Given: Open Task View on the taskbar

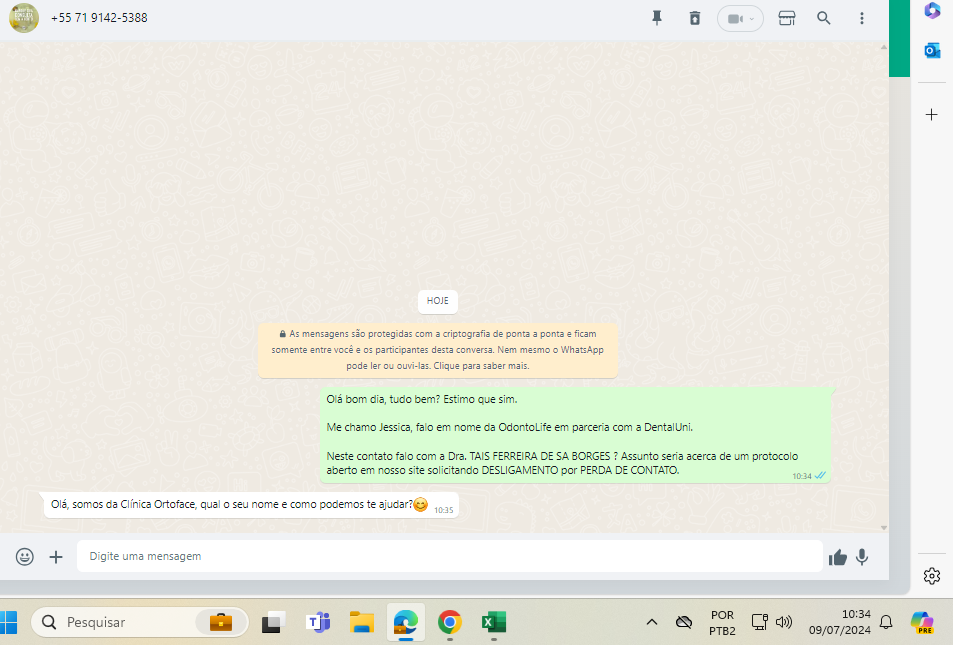Looking at the screenshot, I should [274, 622].
